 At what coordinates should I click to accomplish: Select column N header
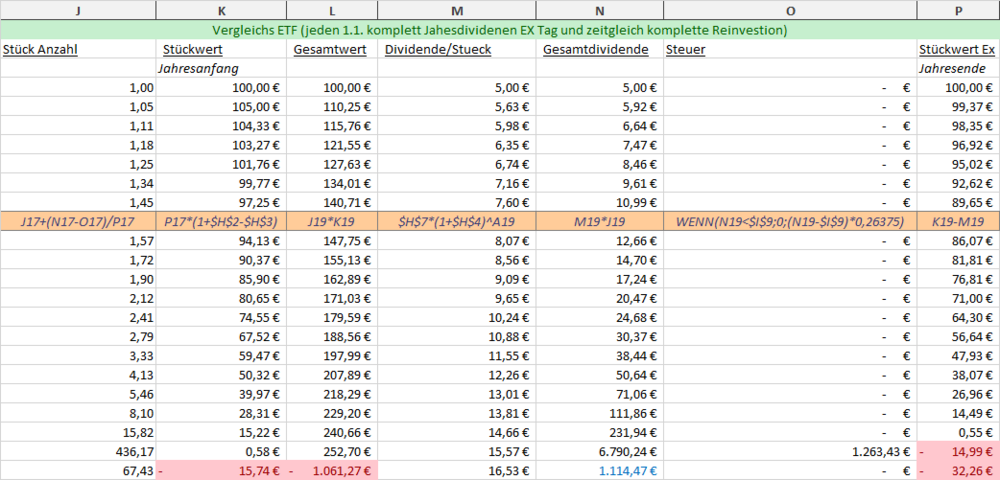pos(599,10)
